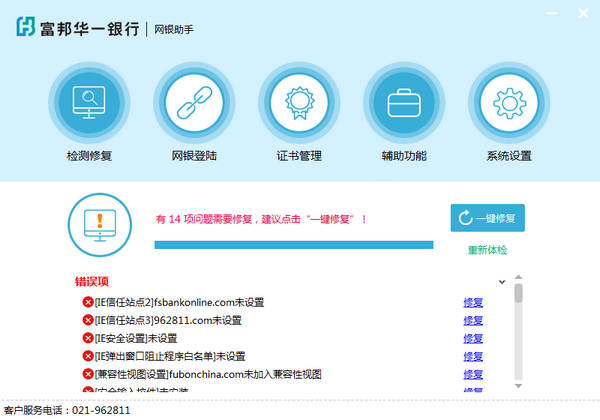Select the fubonchina.com未加入兼容性视图 entry
The height and width of the screenshot is (420, 600).
[x=208, y=374]
